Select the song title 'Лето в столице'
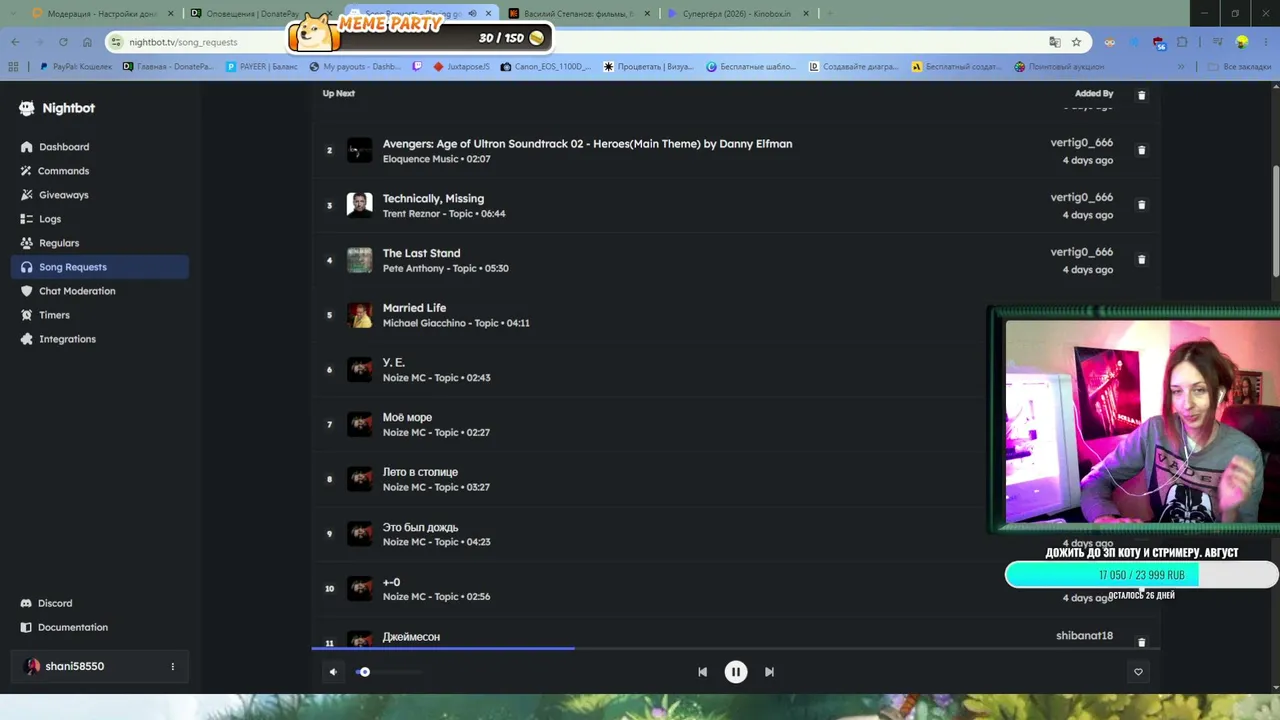Image resolution: width=1280 pixels, height=720 pixels. (420, 472)
